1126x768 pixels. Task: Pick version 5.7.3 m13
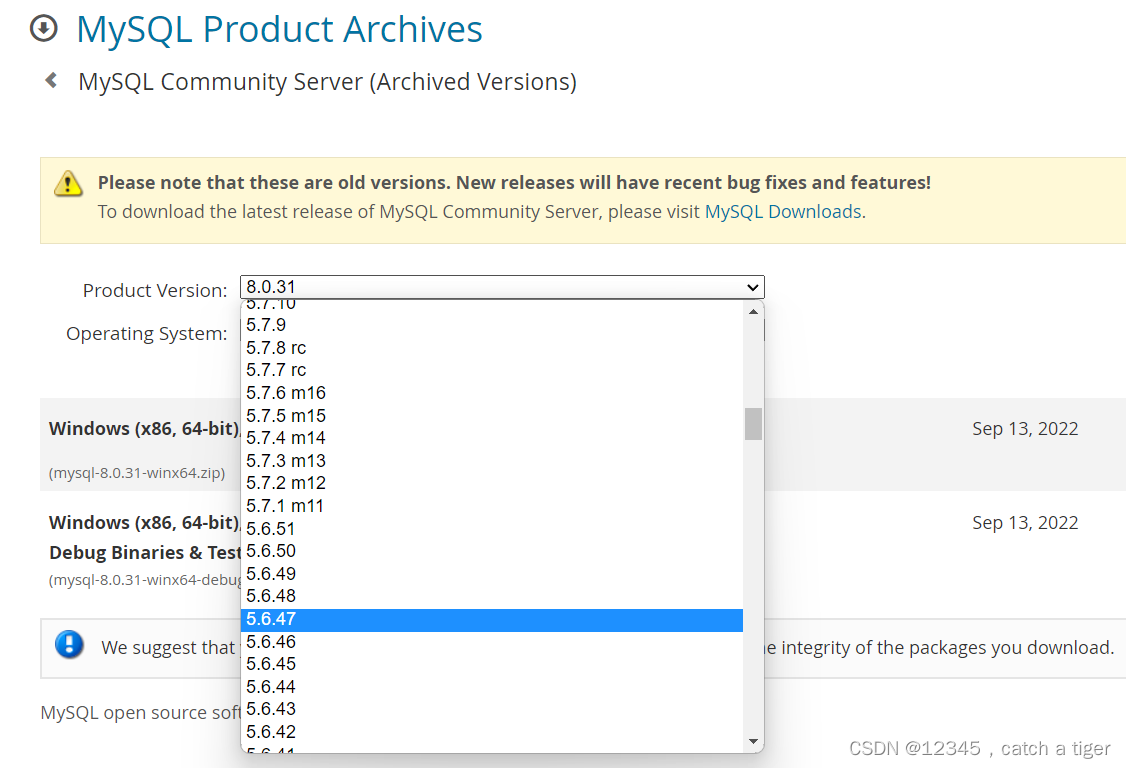pyautogui.click(x=492, y=461)
